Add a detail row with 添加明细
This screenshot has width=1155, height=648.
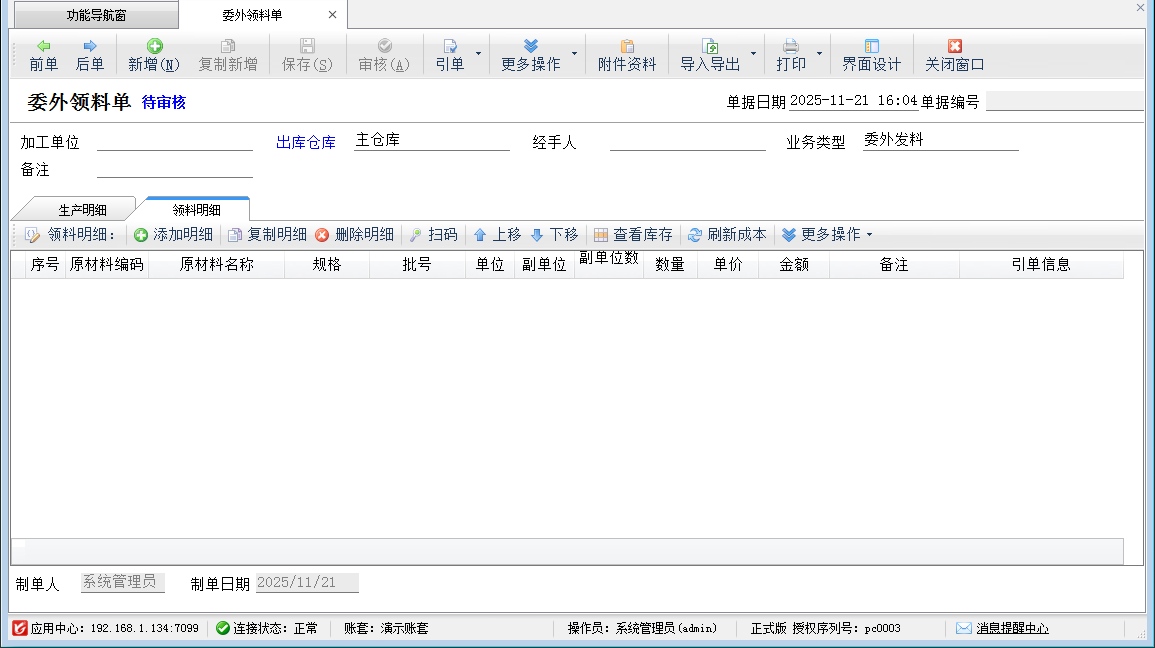[x=173, y=235]
